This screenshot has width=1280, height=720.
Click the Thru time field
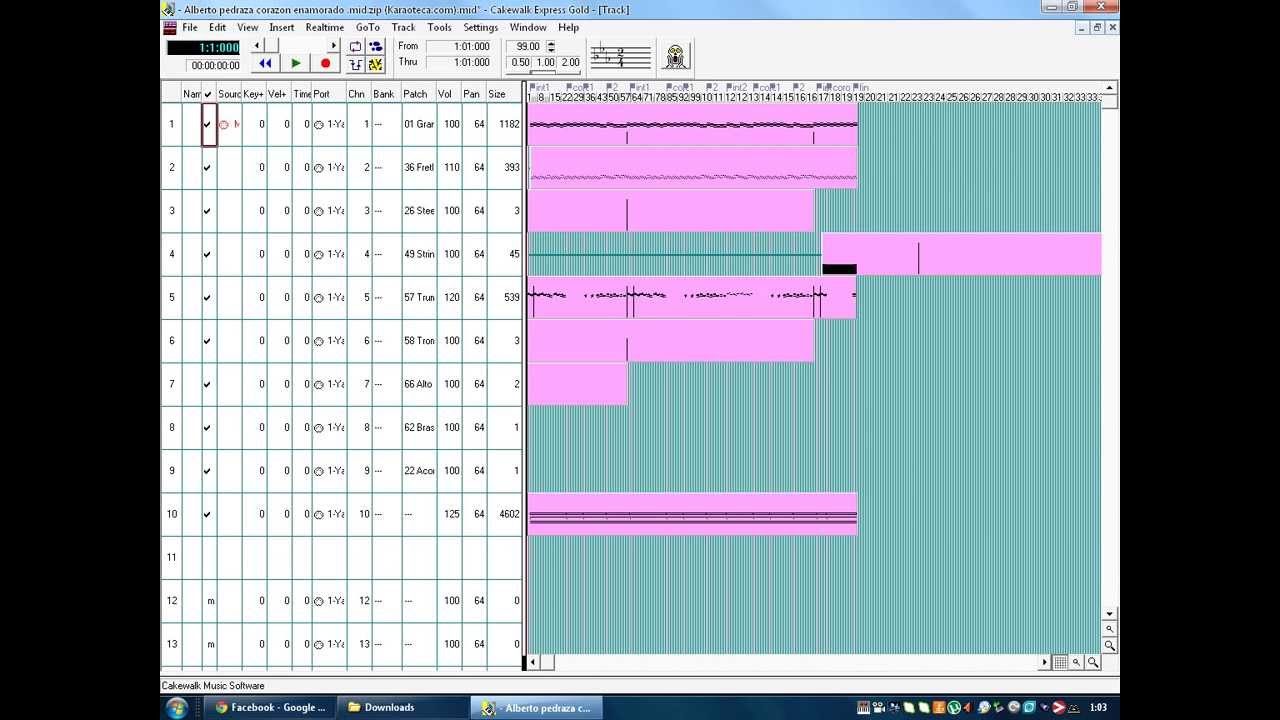pos(459,62)
